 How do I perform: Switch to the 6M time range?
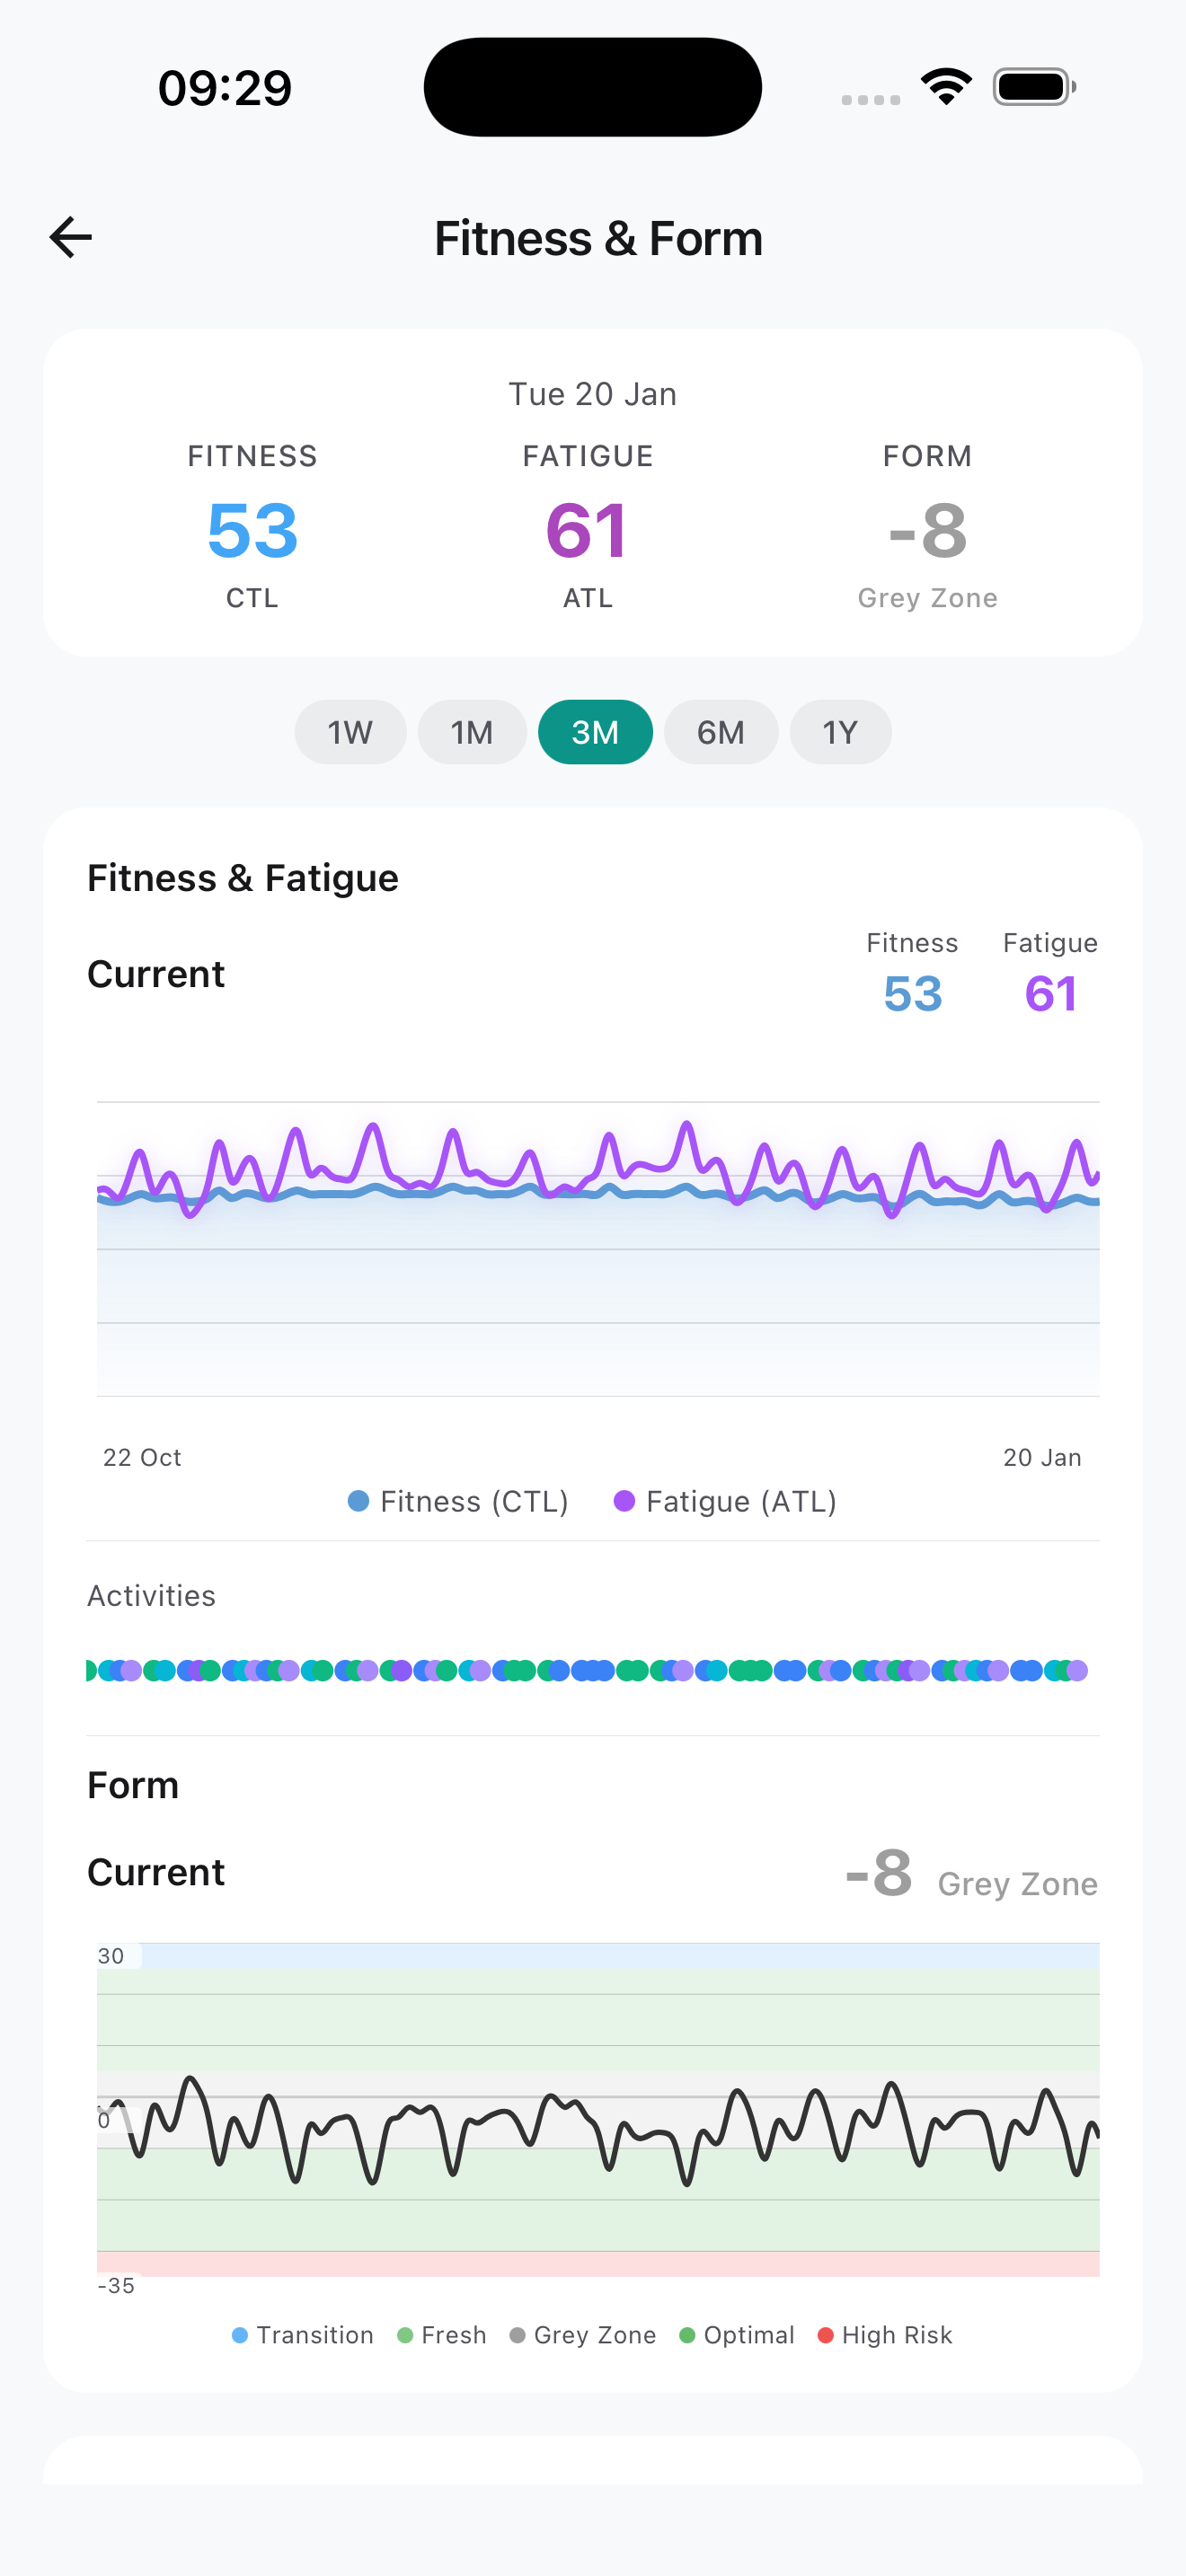point(720,732)
